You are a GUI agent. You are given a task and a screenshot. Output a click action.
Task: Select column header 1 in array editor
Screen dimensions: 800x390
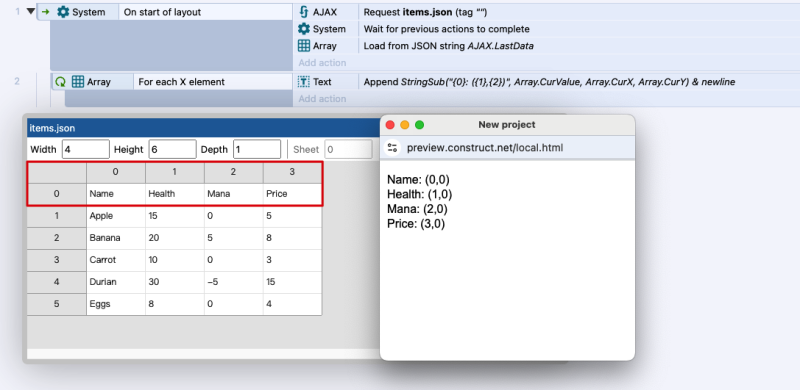[x=174, y=172]
